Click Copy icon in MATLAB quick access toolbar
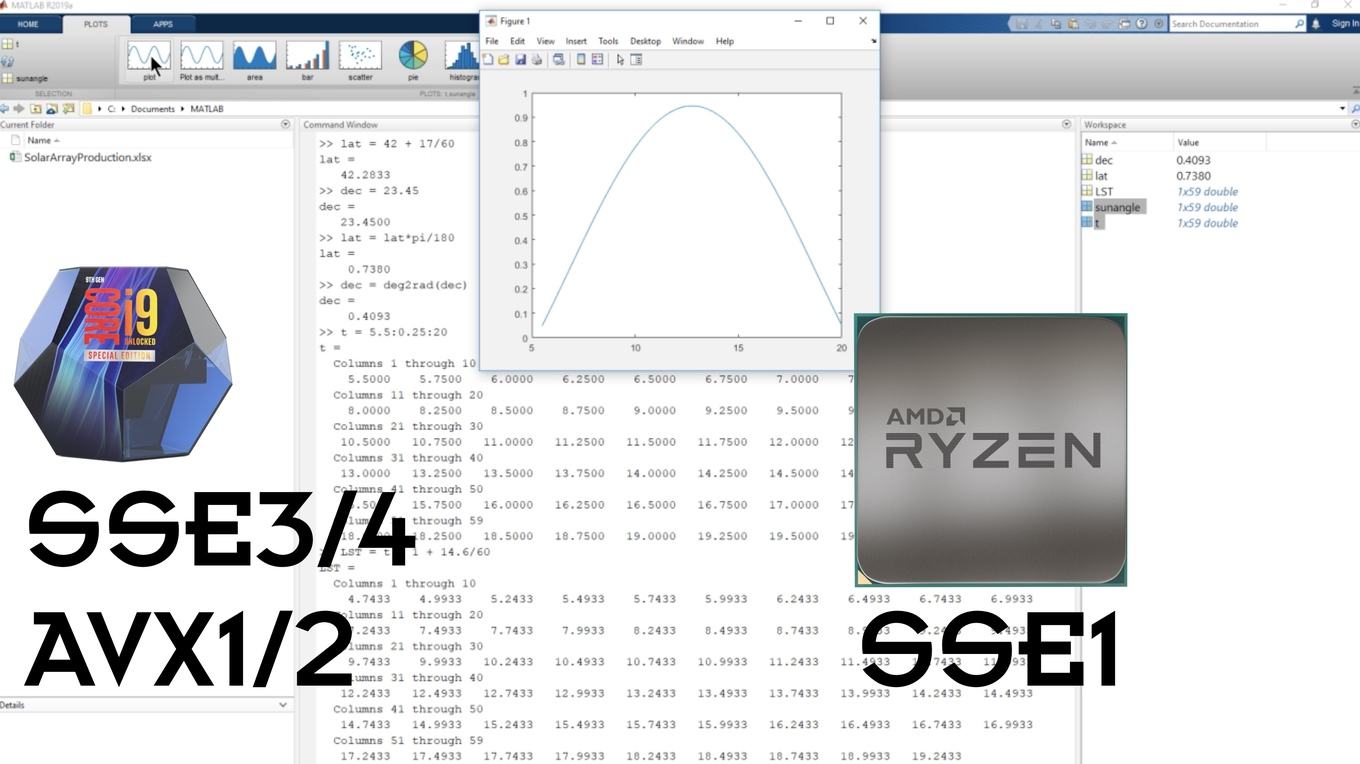The width and height of the screenshot is (1360, 764). (x=1056, y=24)
